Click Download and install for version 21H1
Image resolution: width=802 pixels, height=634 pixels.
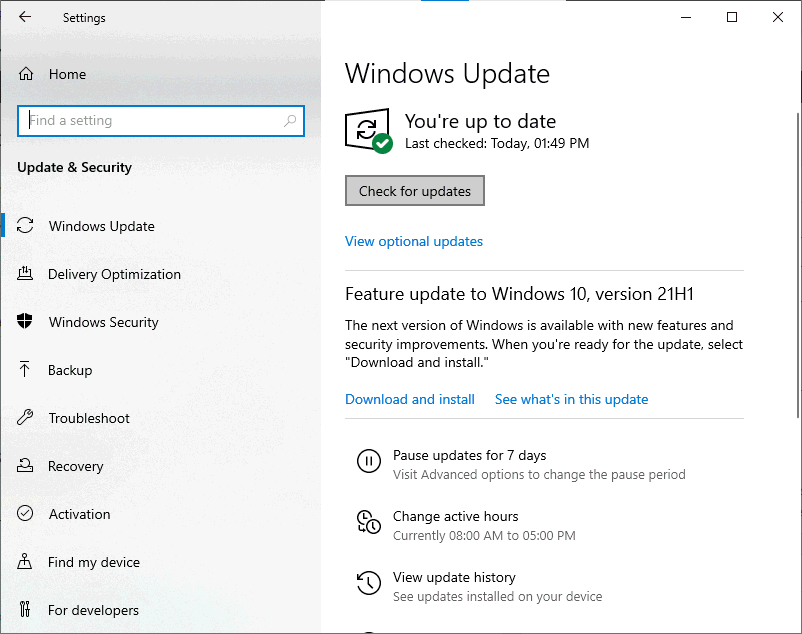(409, 399)
